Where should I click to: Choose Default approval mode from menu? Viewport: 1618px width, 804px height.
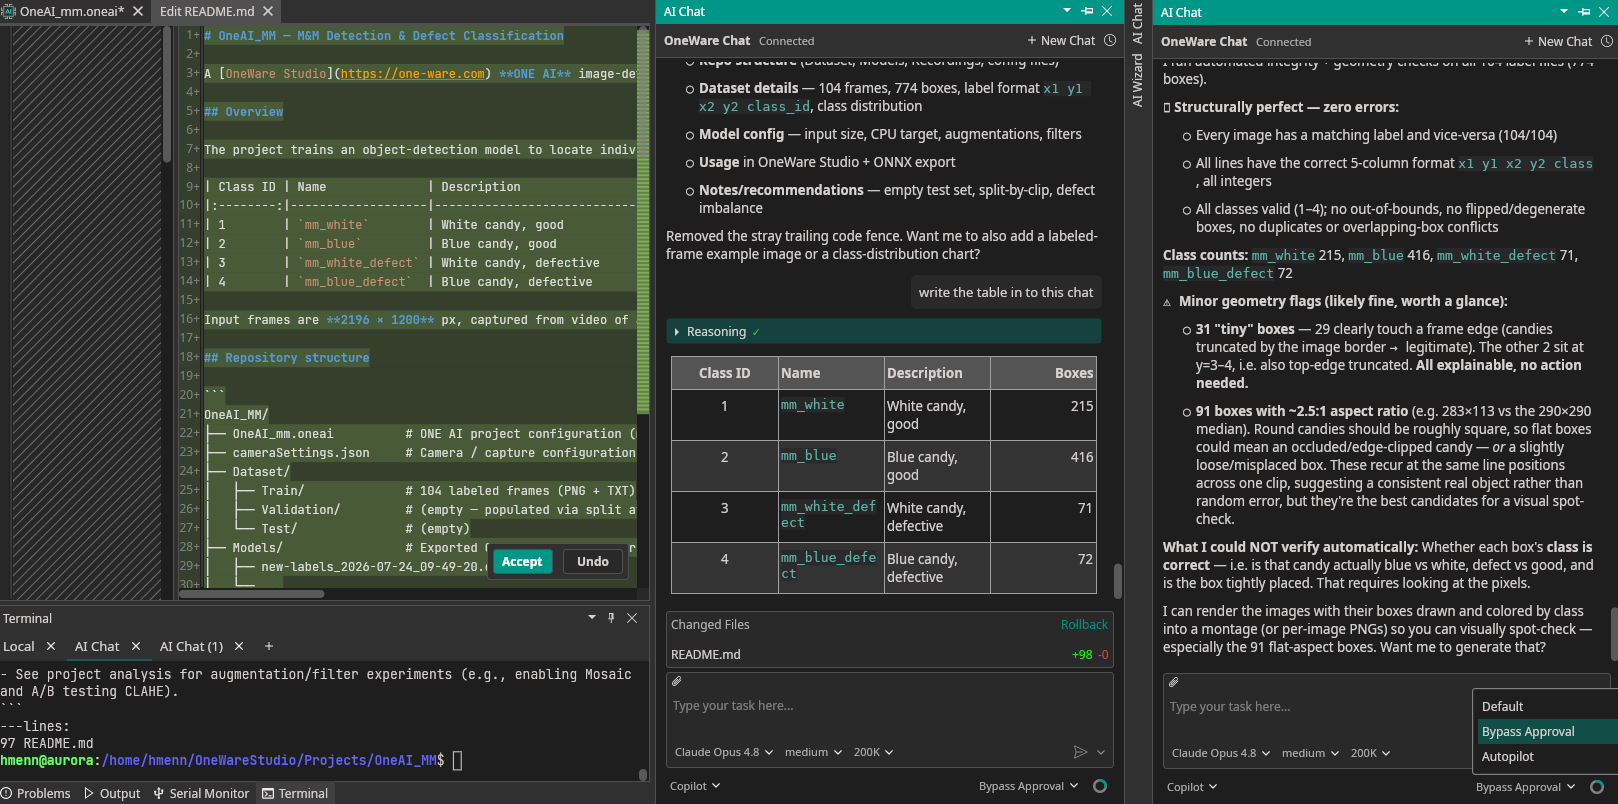pos(1545,706)
